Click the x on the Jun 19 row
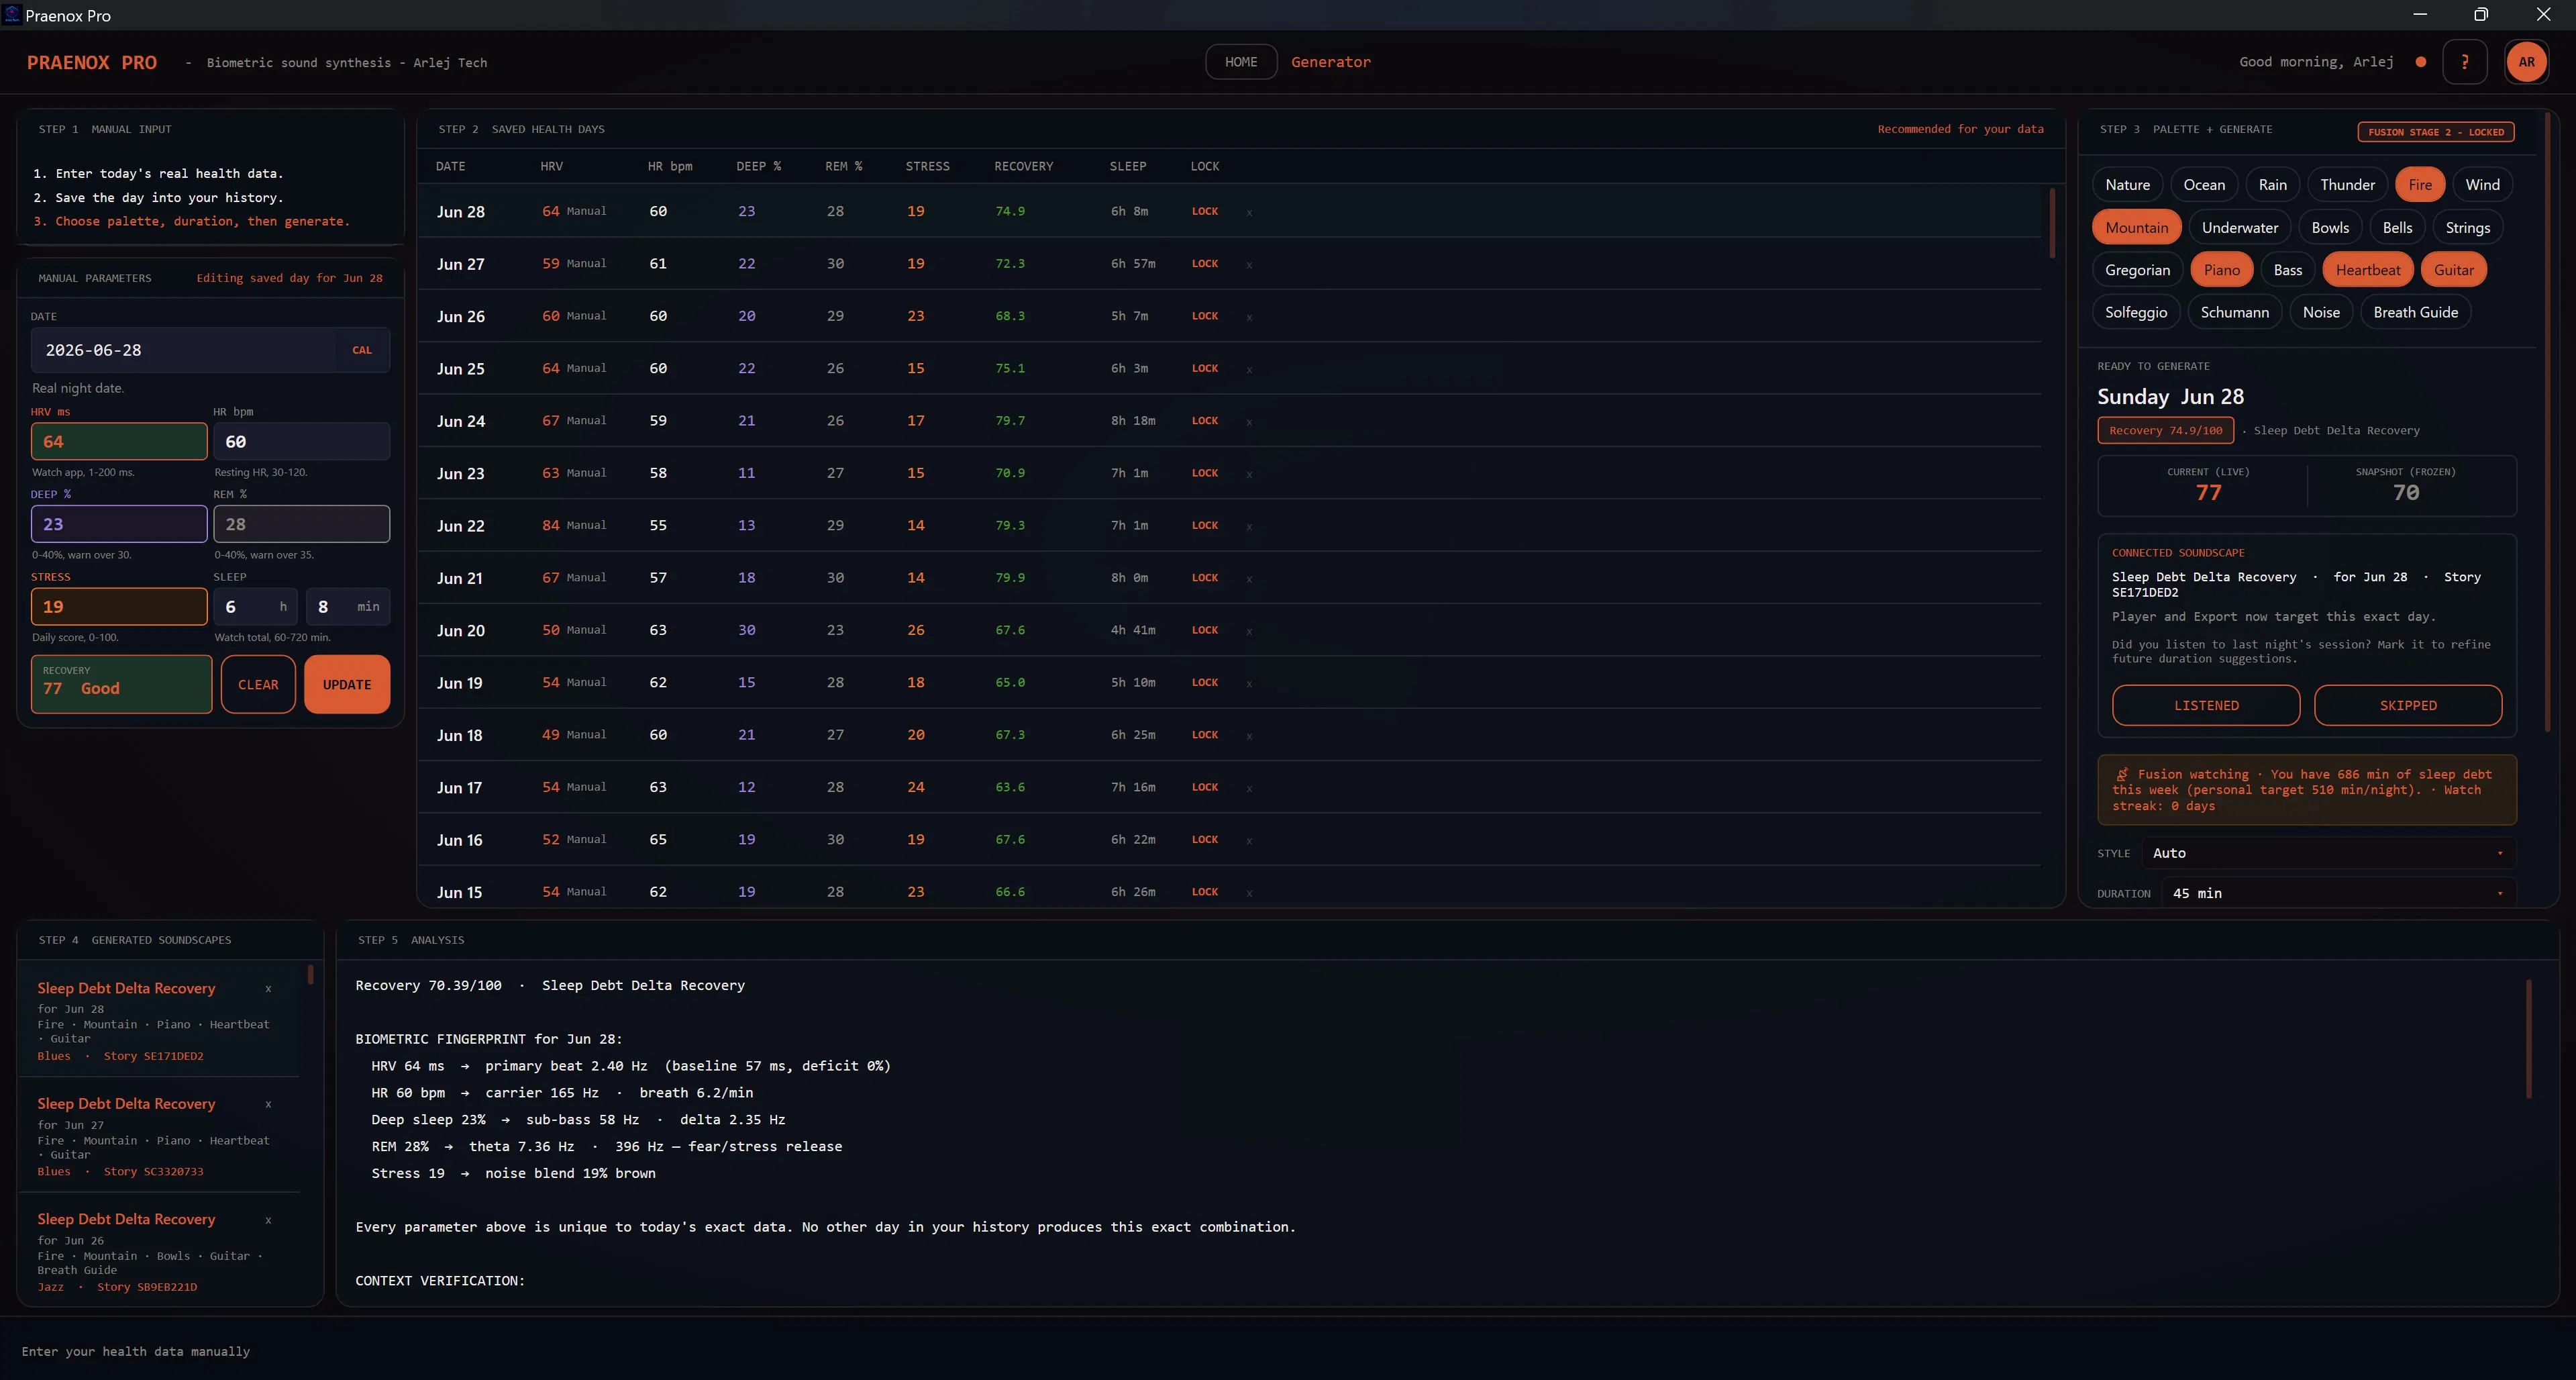Viewport: 2576px width, 1380px height. click(1249, 683)
